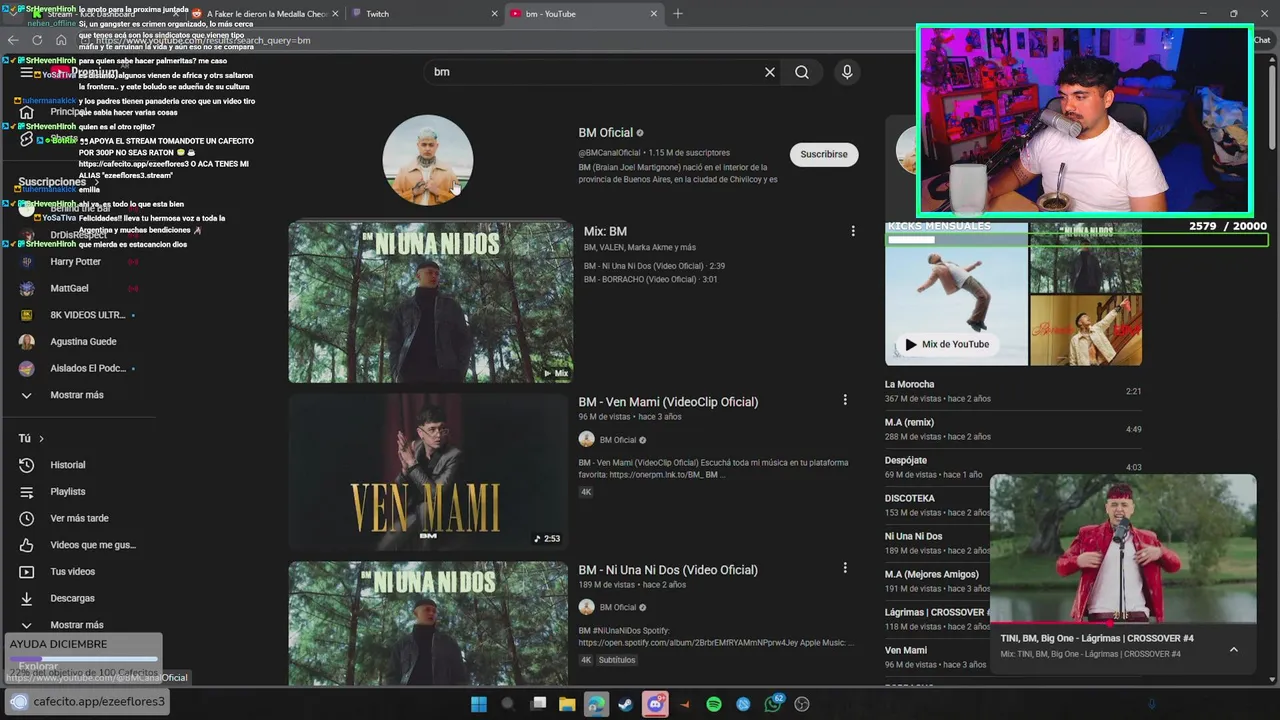Play Ni Una Ni Dos in mix list
Image resolution: width=1280 pixels, height=720 pixels.
(937, 543)
